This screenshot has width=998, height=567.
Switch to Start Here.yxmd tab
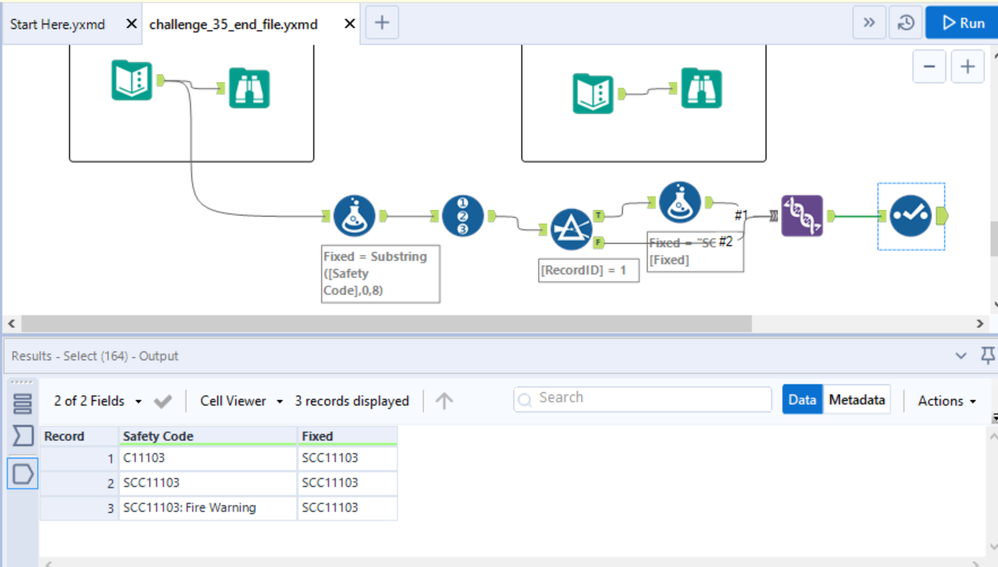point(58,23)
